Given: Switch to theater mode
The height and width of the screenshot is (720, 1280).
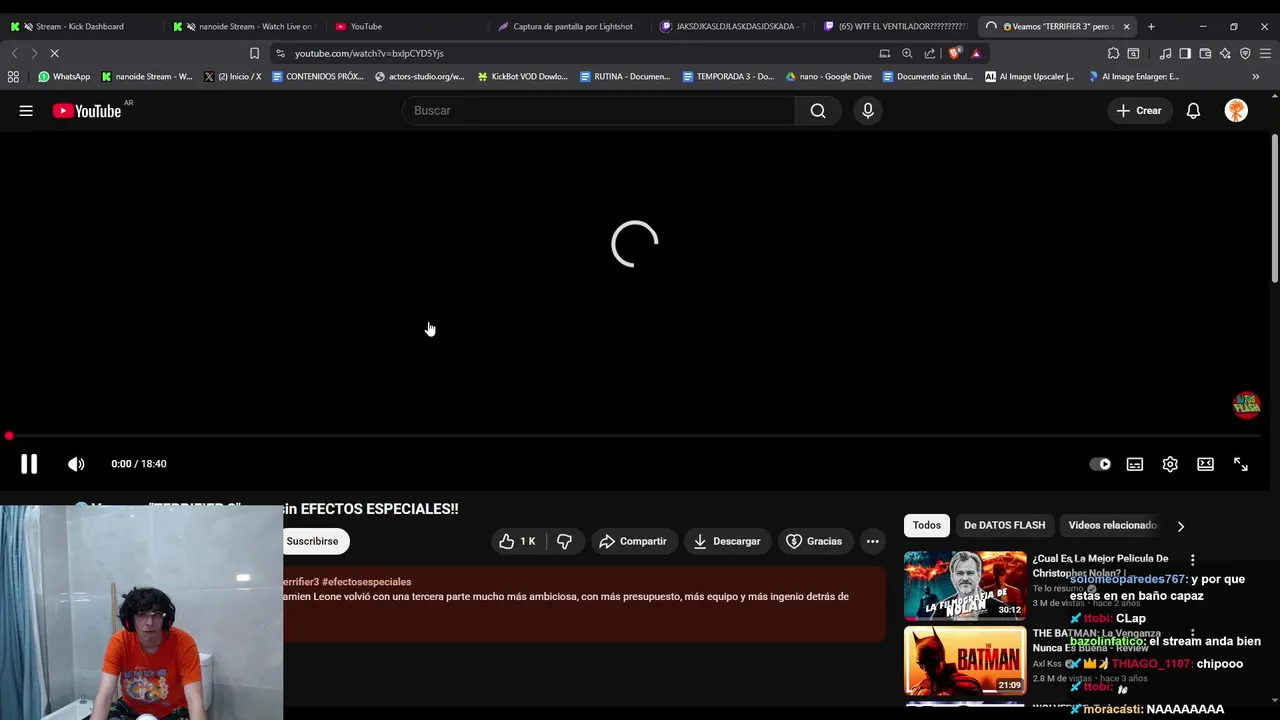Looking at the screenshot, I should pos(1205,464).
